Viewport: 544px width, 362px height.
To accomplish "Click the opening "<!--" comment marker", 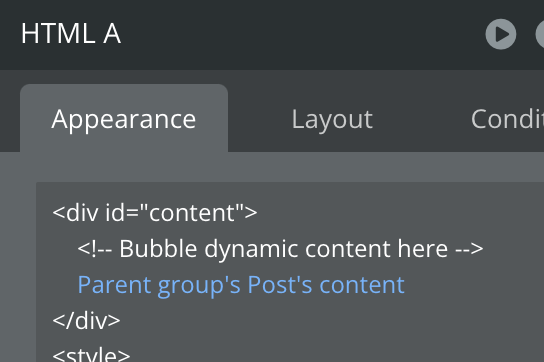I will (x=95, y=249).
